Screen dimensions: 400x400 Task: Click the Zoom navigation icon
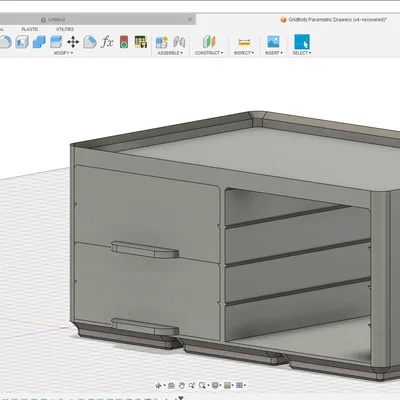pos(192,386)
